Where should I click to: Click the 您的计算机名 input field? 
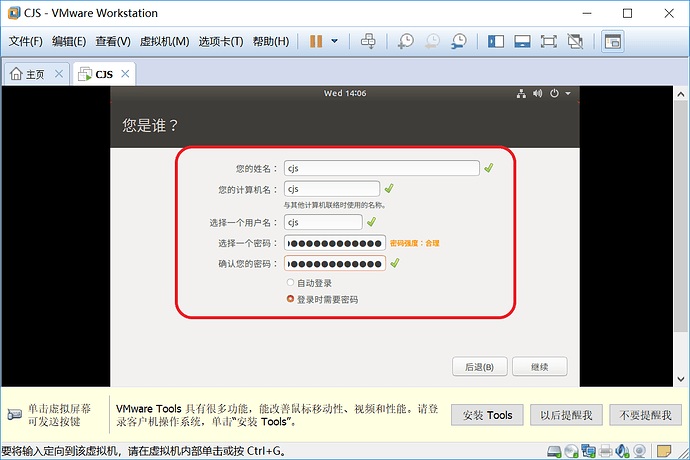coord(332,189)
